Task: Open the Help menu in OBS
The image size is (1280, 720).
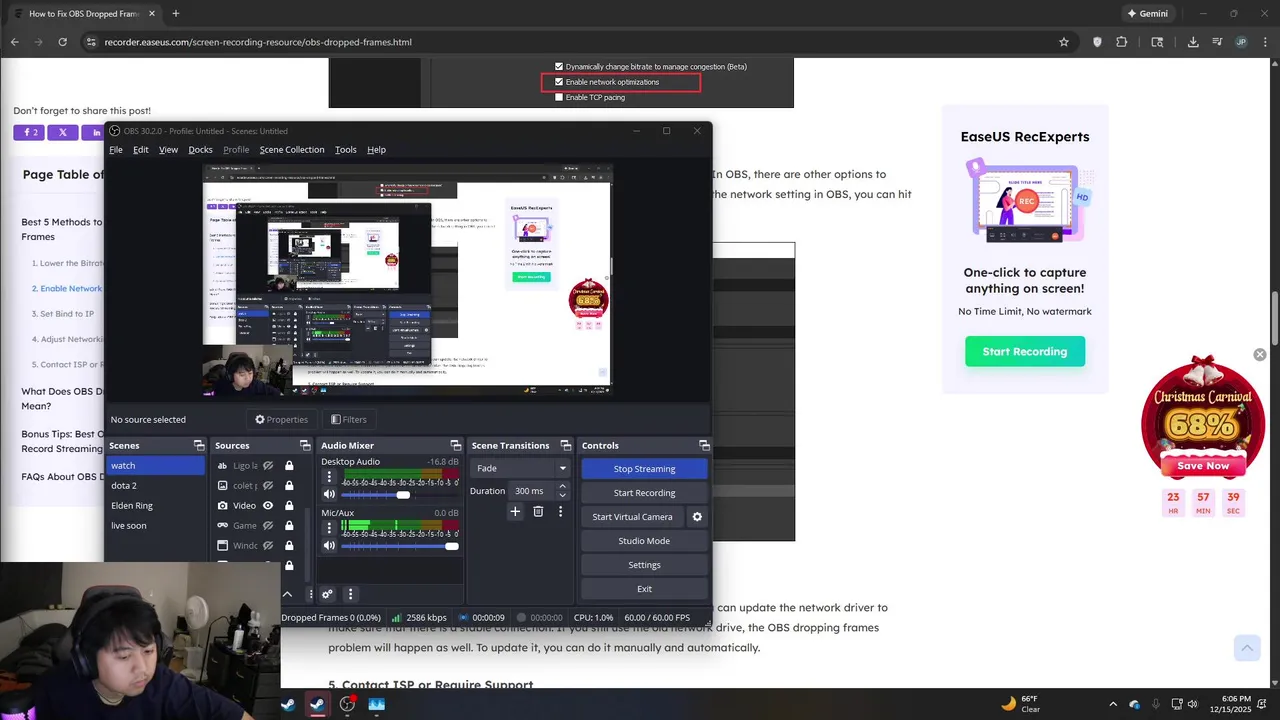Action: coord(376,149)
